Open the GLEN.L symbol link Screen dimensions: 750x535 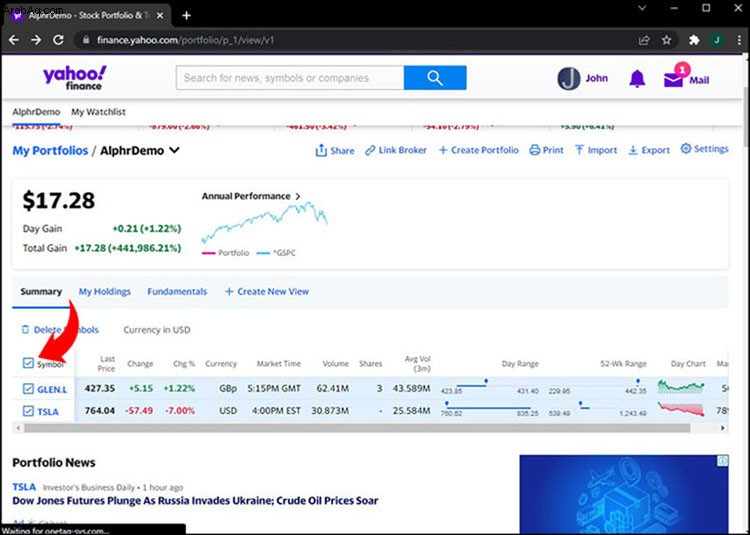52,390
